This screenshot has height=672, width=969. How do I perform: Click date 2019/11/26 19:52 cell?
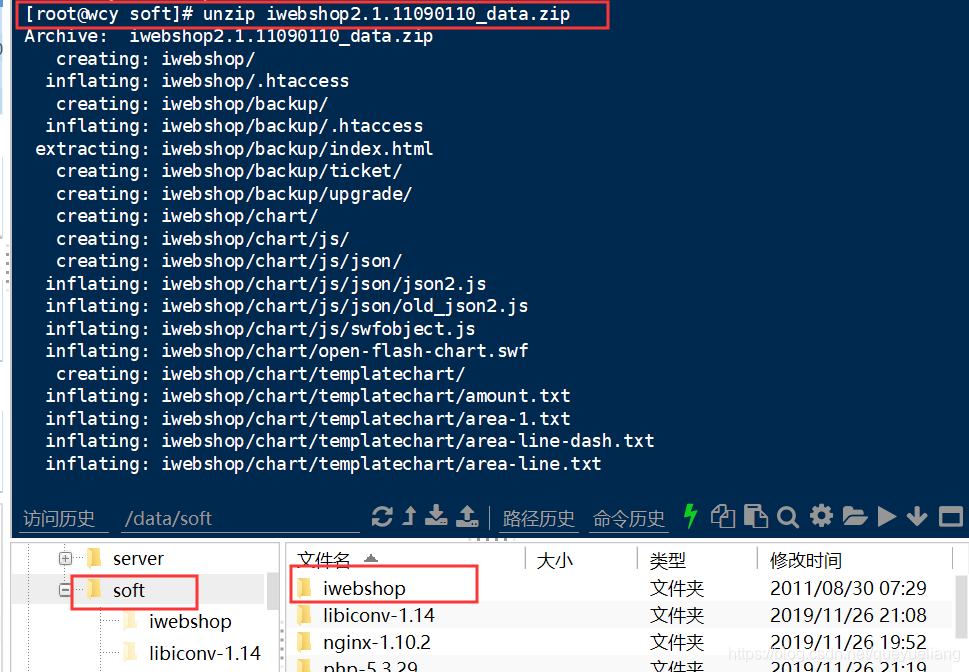tap(848, 642)
